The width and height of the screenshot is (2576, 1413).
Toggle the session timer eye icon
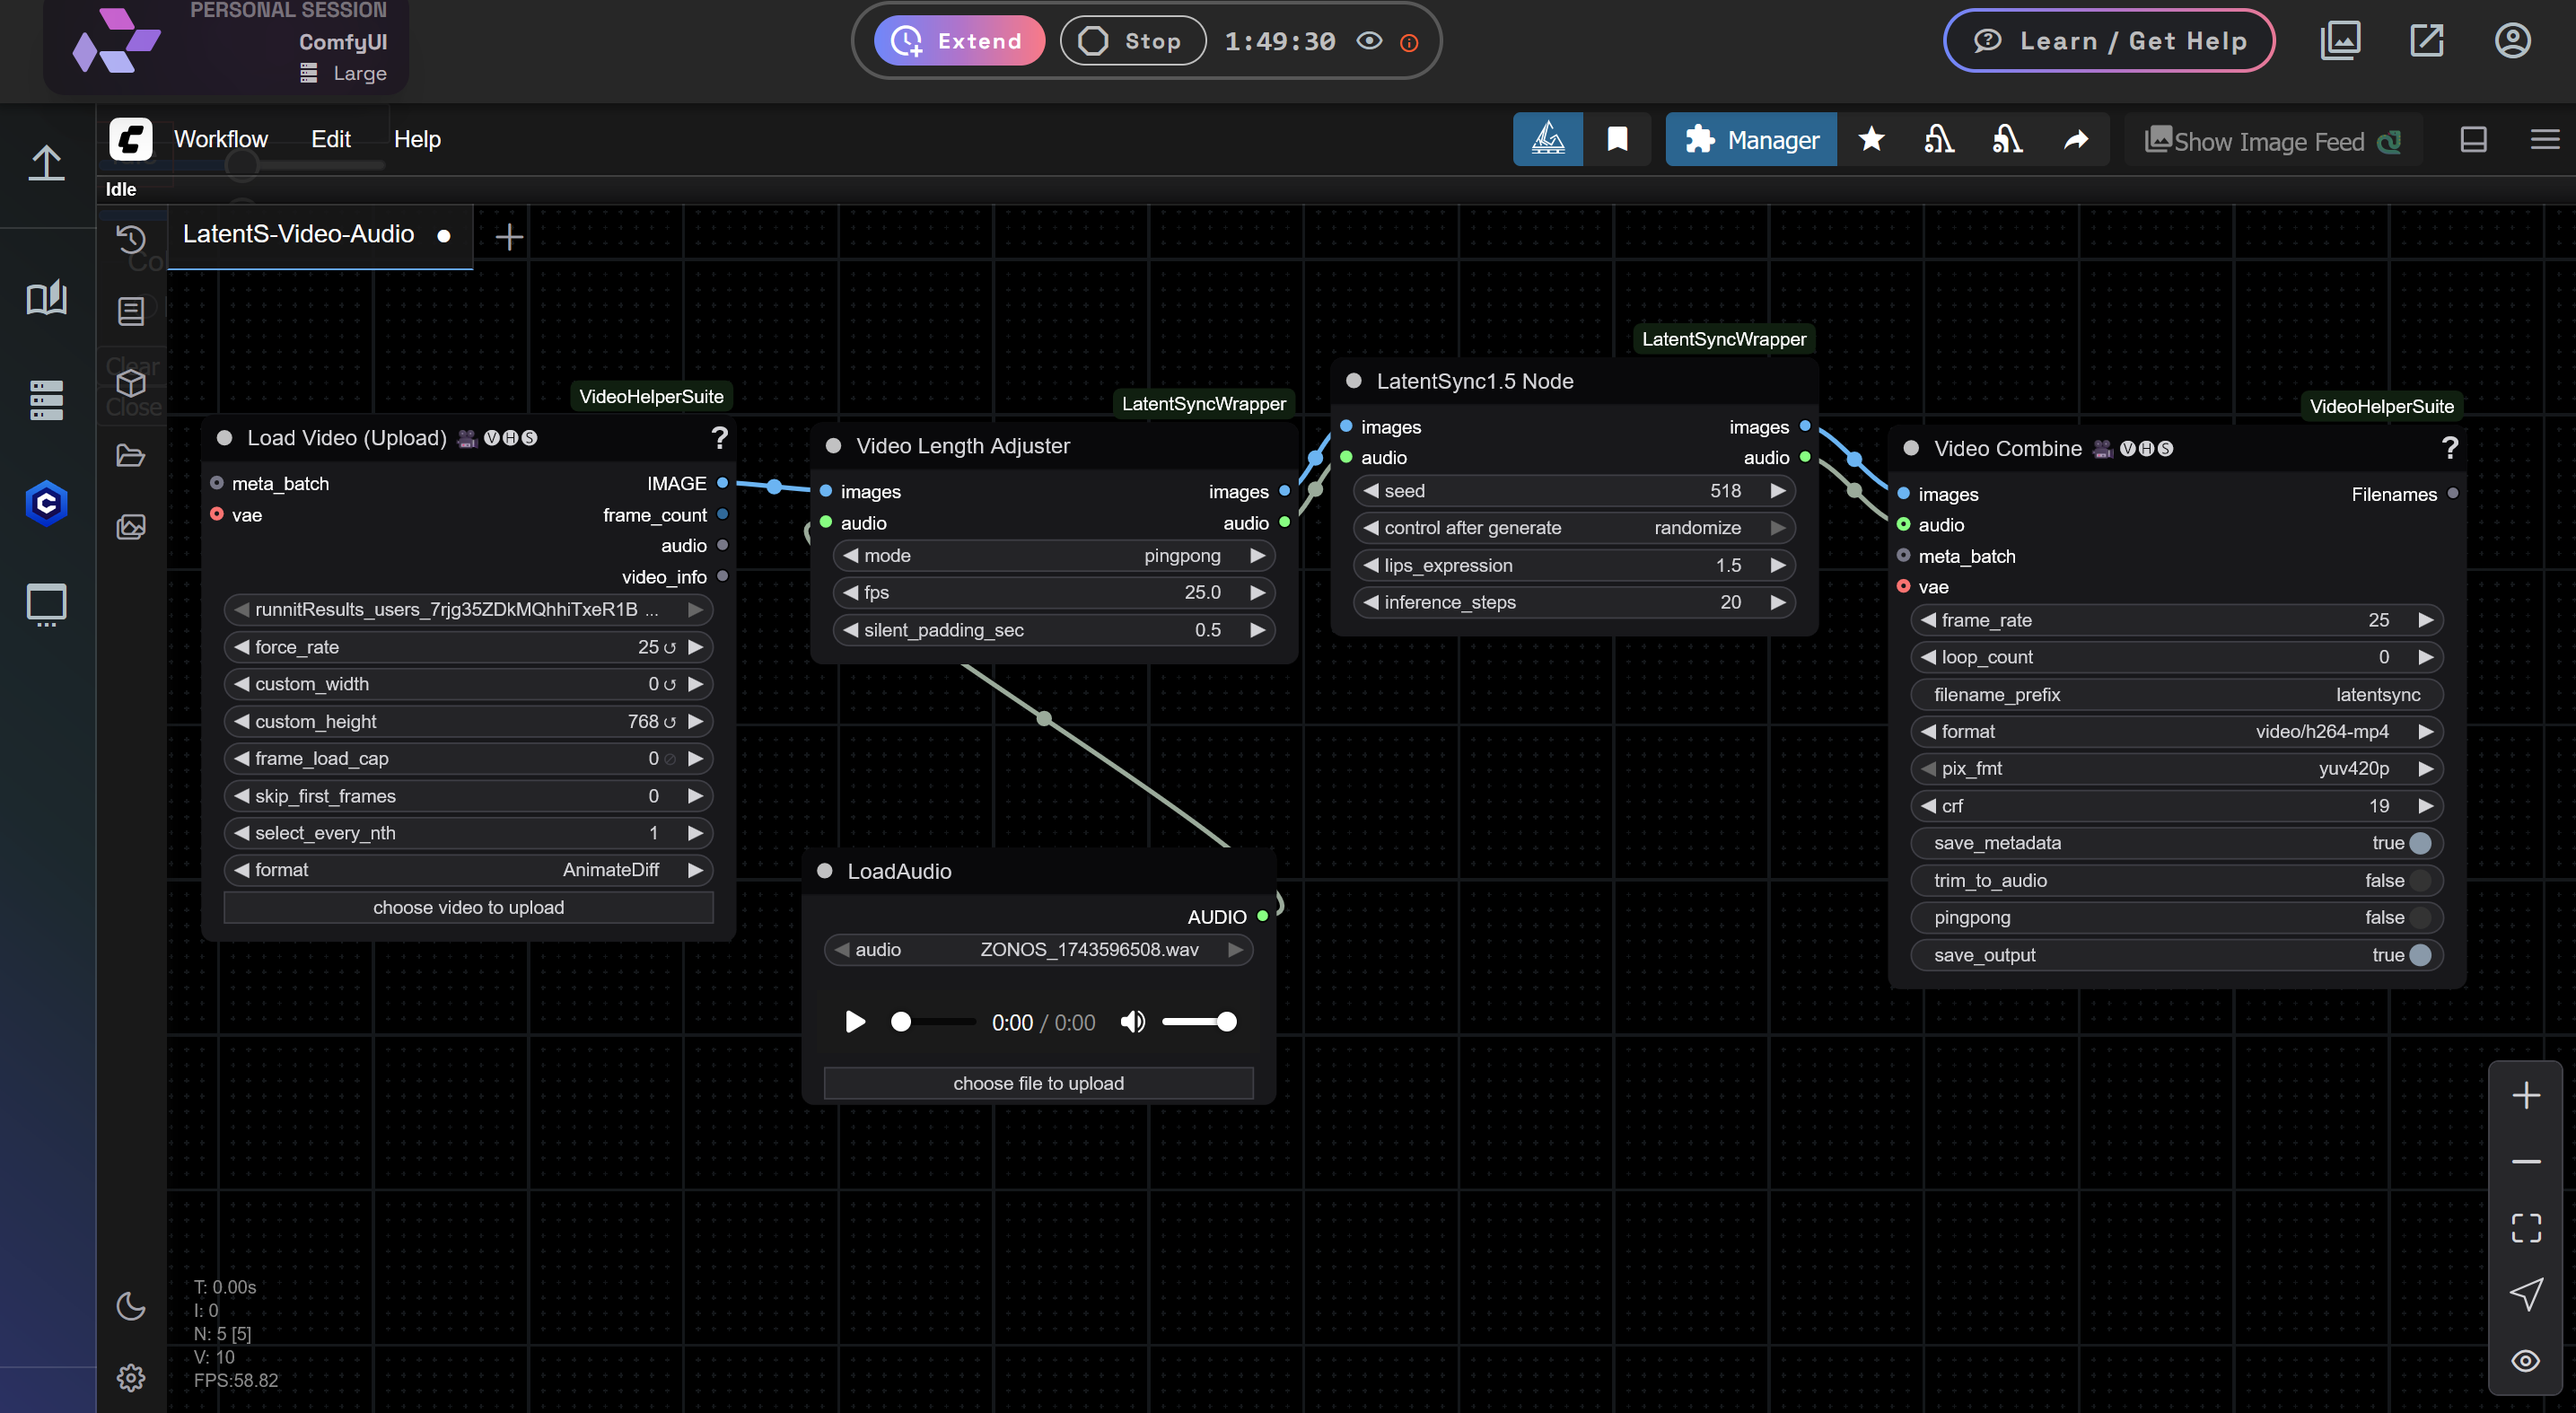tap(1368, 41)
